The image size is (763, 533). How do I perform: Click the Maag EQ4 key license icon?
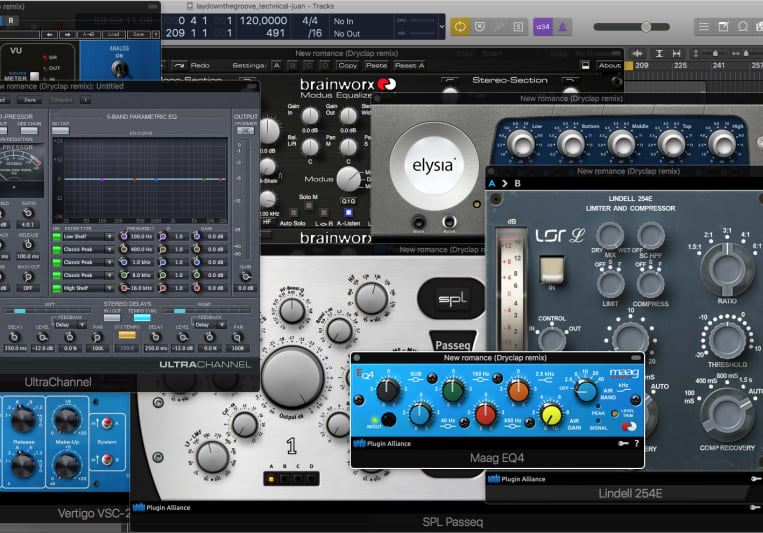pyautogui.click(x=623, y=443)
